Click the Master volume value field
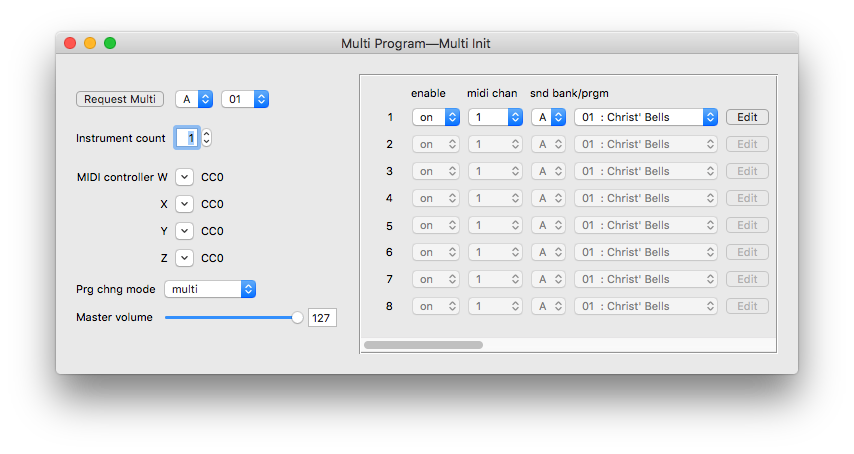 coord(322,318)
